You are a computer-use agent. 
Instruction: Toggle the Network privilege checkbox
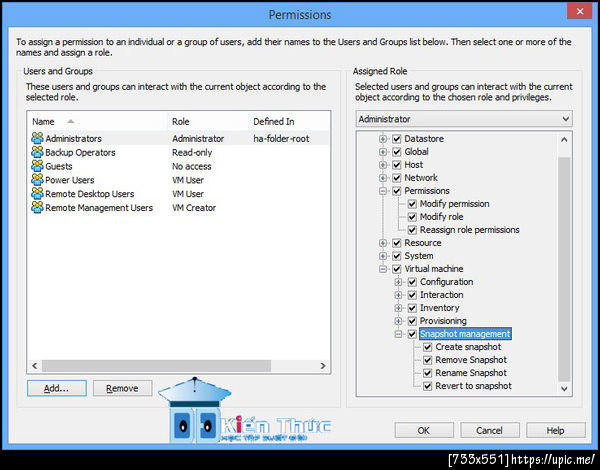click(x=397, y=178)
